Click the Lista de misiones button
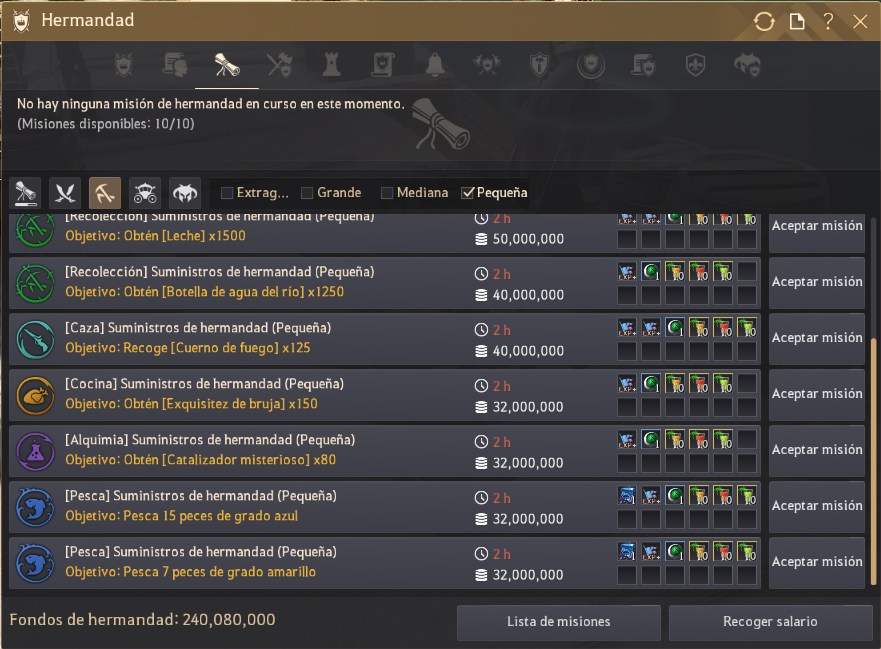881x649 pixels. click(558, 622)
